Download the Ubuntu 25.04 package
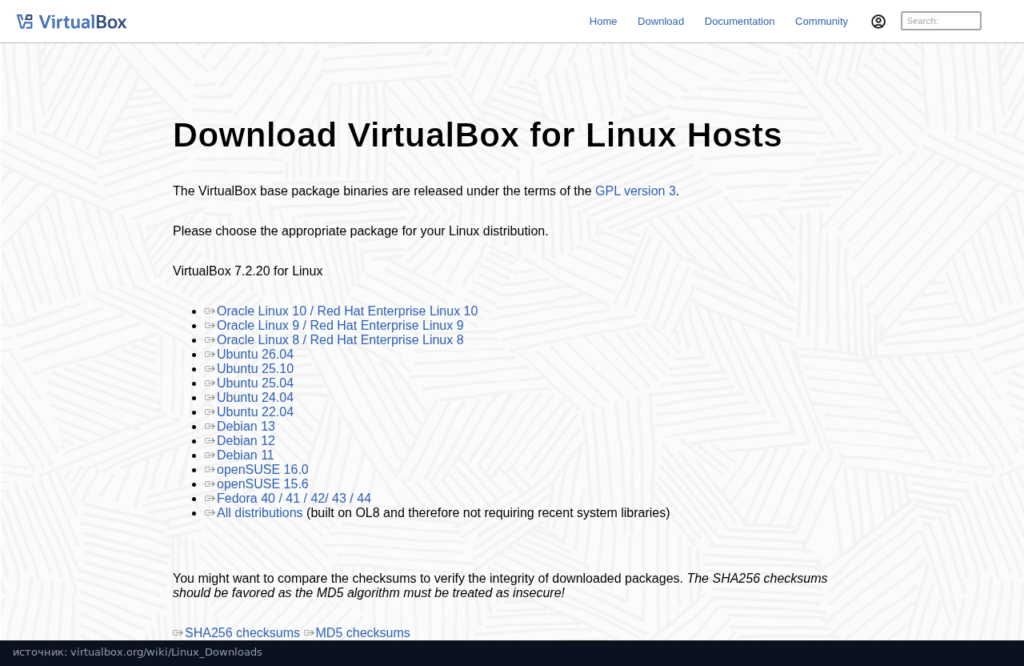Viewport: 1024px width, 666px height. [255, 383]
